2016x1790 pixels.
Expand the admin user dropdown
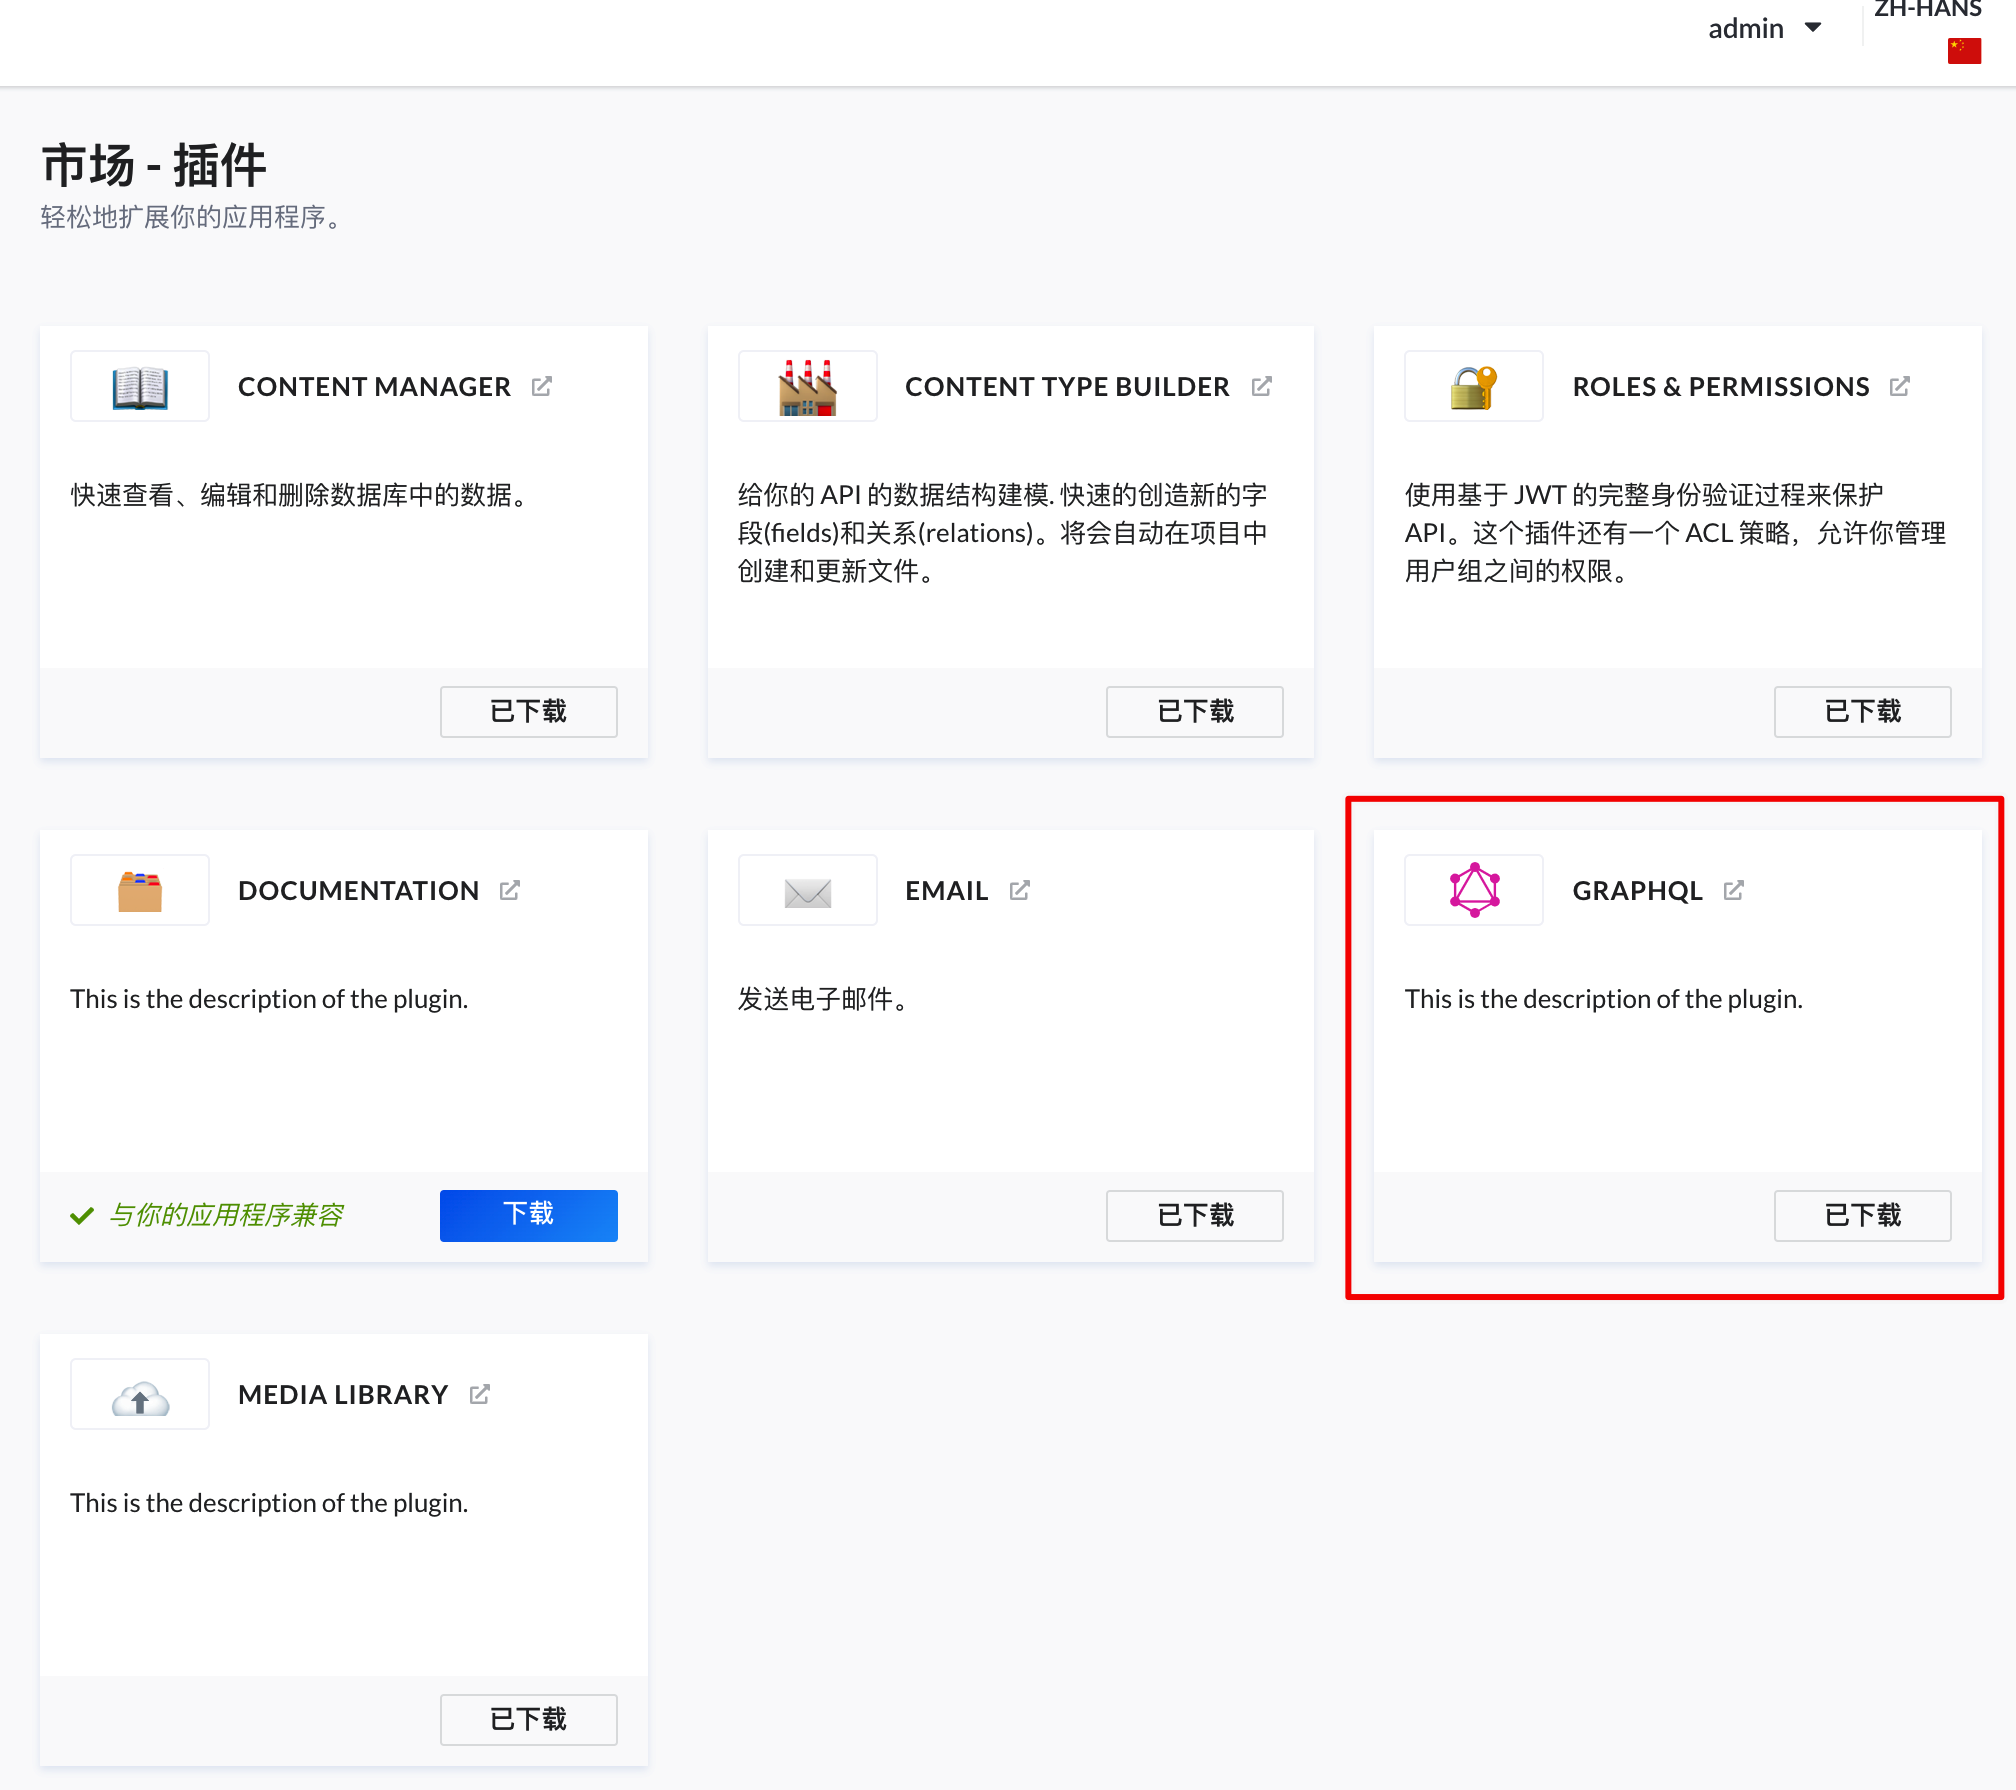[x=1764, y=28]
